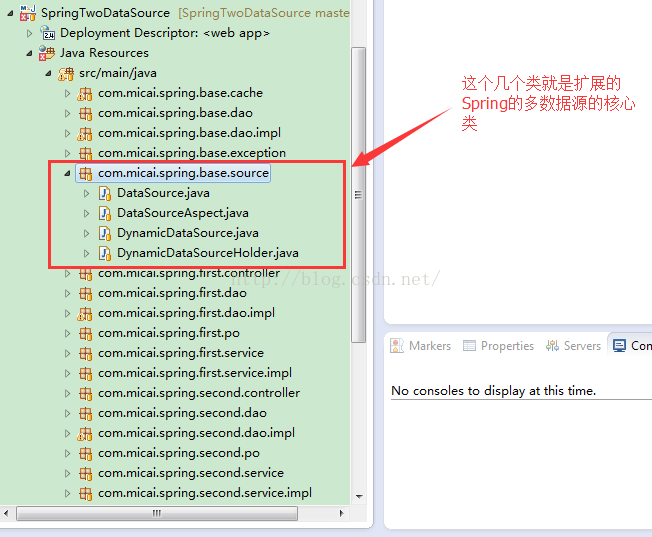Click the DataSourceAspect.java file icon
This screenshot has height=537, width=652.
pos(105,213)
